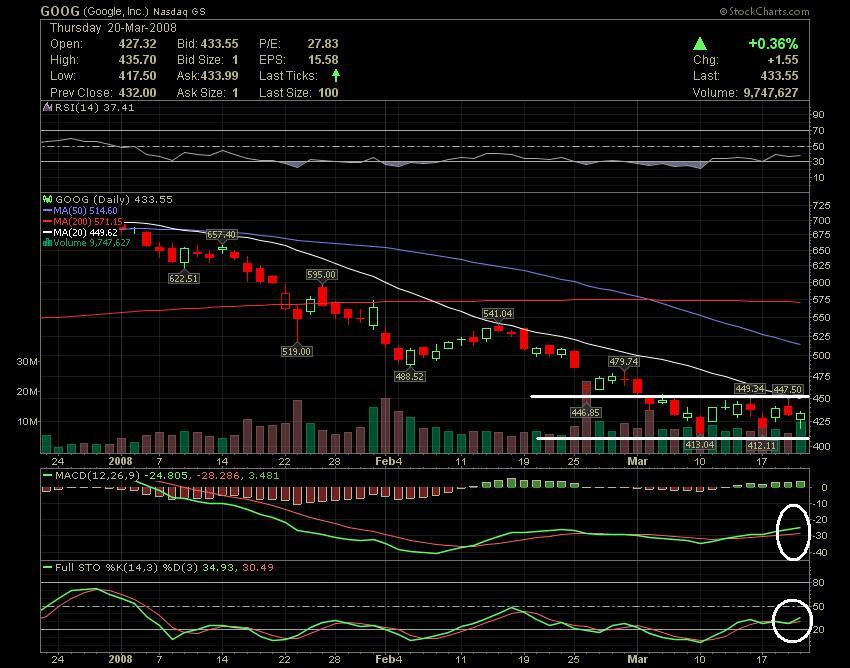Click the MACD legend line marker
Screen dimensions: 850x668
(x=48, y=476)
